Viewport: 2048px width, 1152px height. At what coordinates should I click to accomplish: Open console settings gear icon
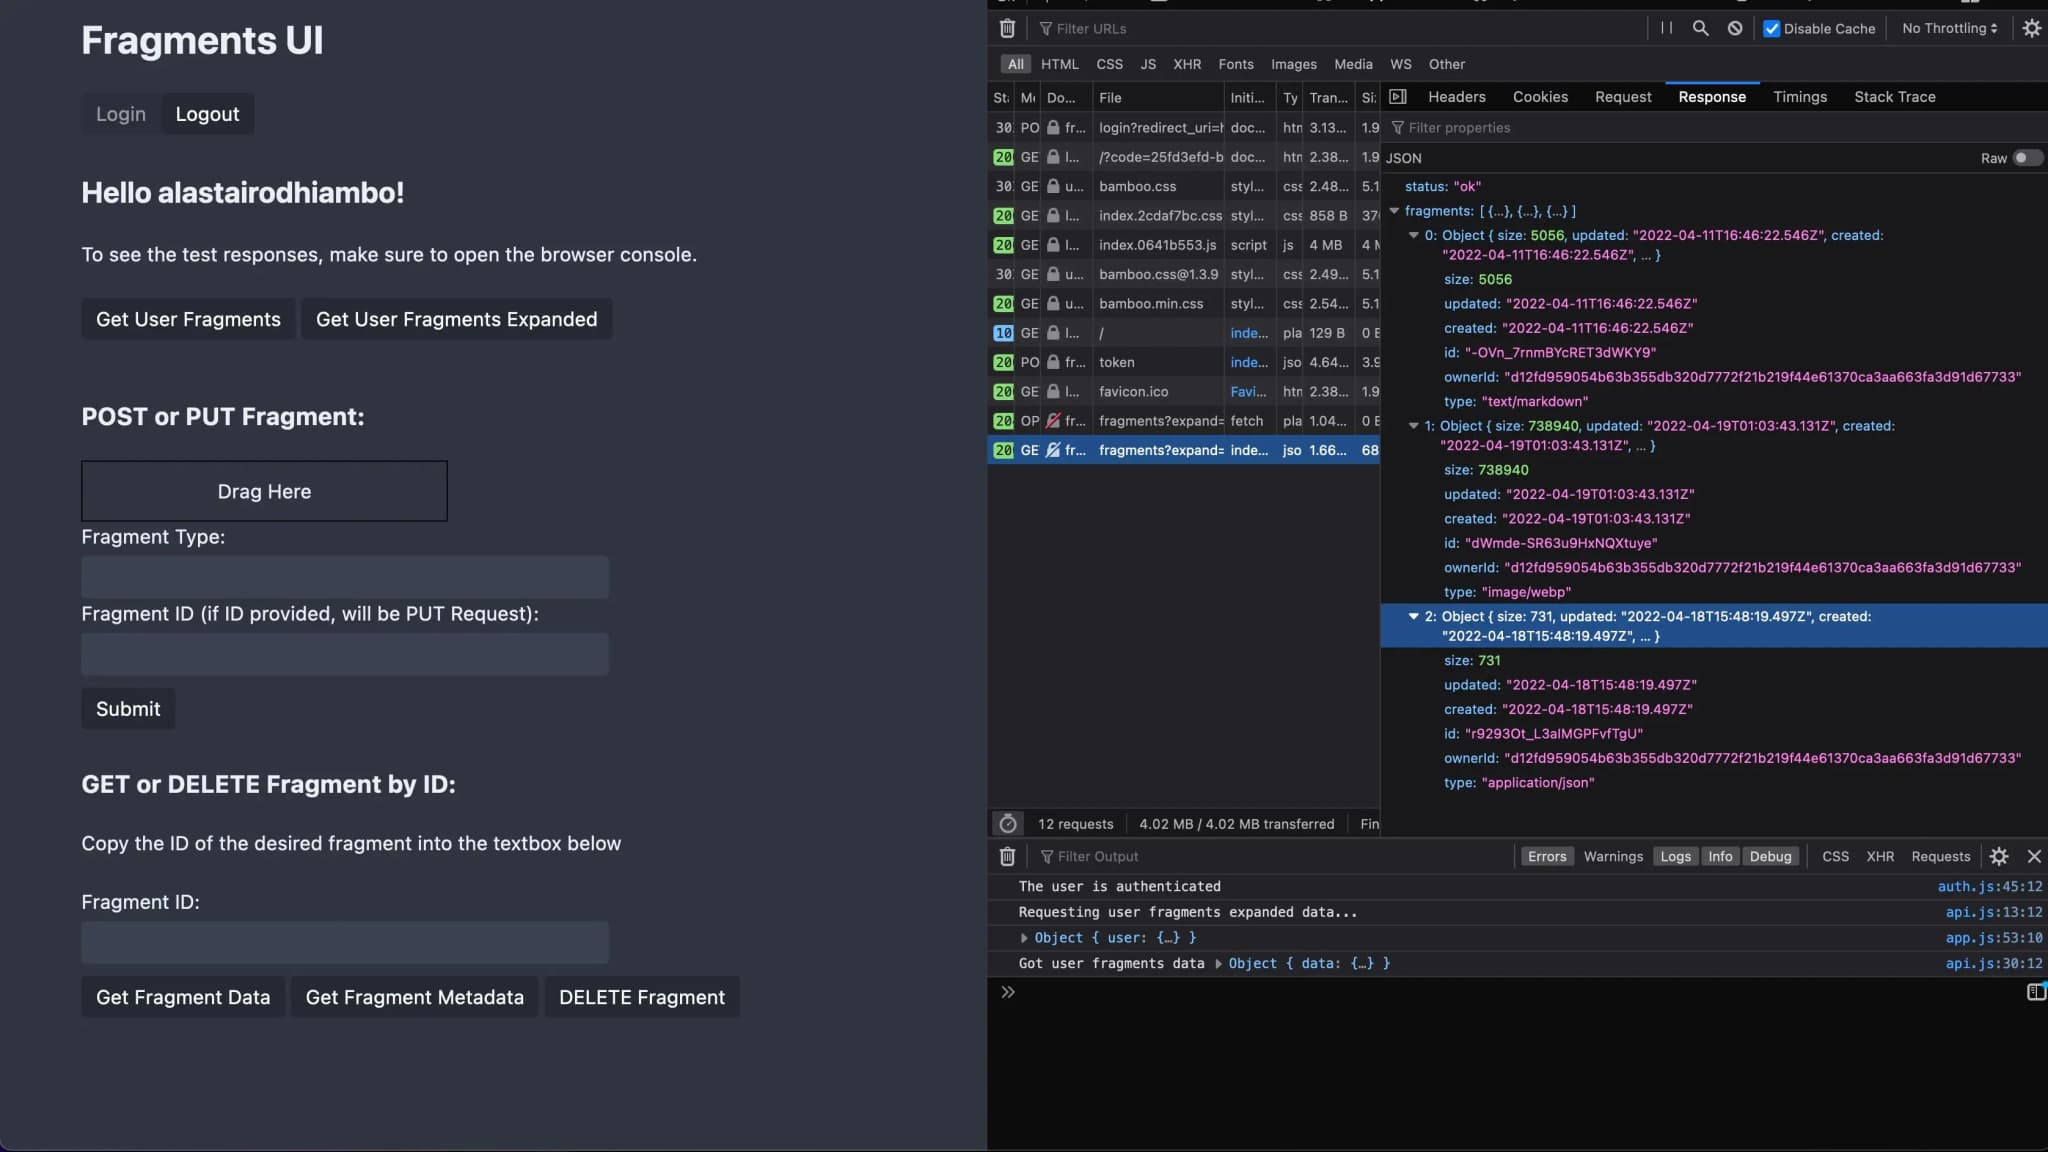[1998, 856]
